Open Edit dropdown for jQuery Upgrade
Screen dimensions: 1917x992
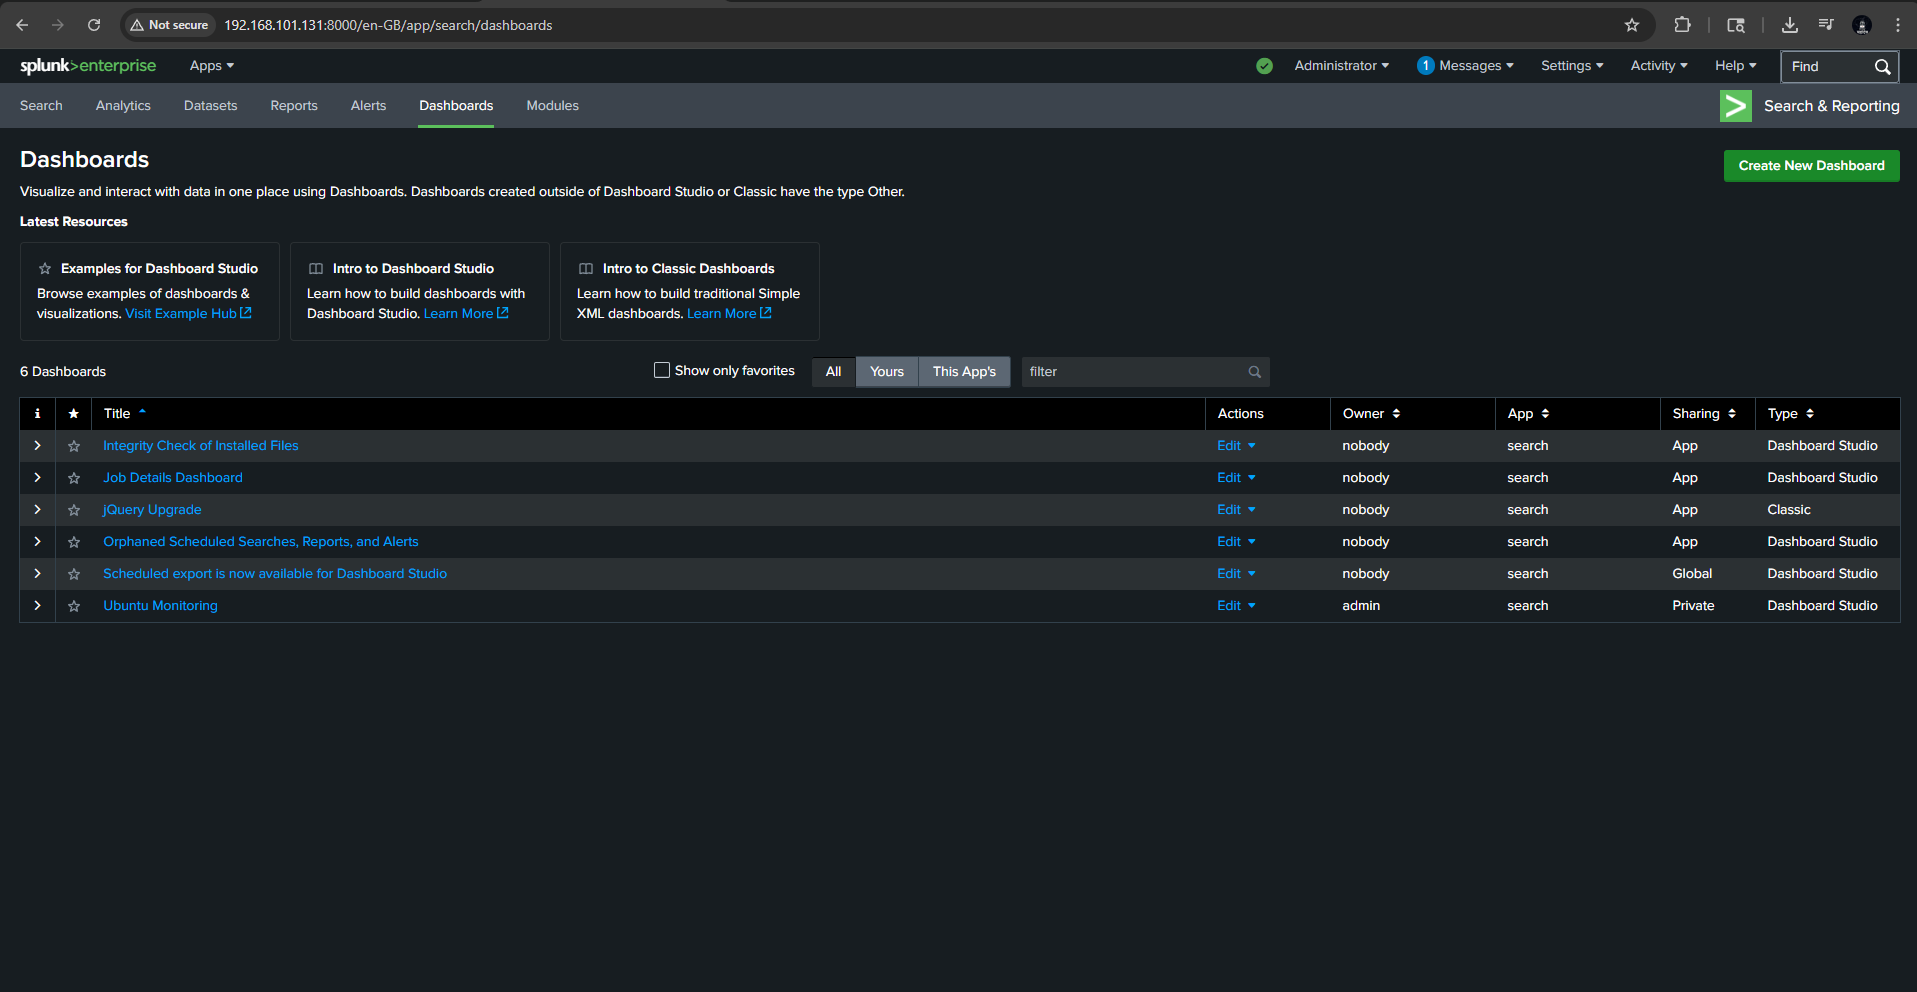tap(1236, 510)
